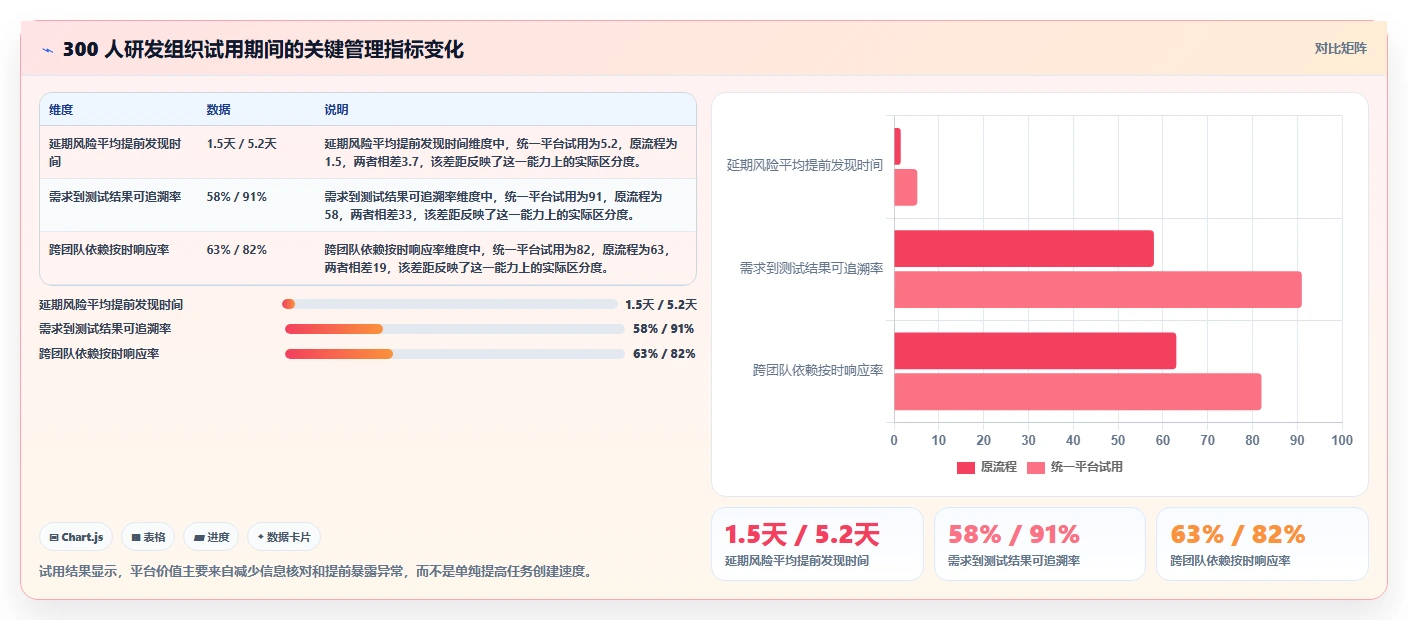Screen dimensions: 1408x620
Task: Click table cell 63% / 82%
Action: pyautogui.click(x=236, y=250)
